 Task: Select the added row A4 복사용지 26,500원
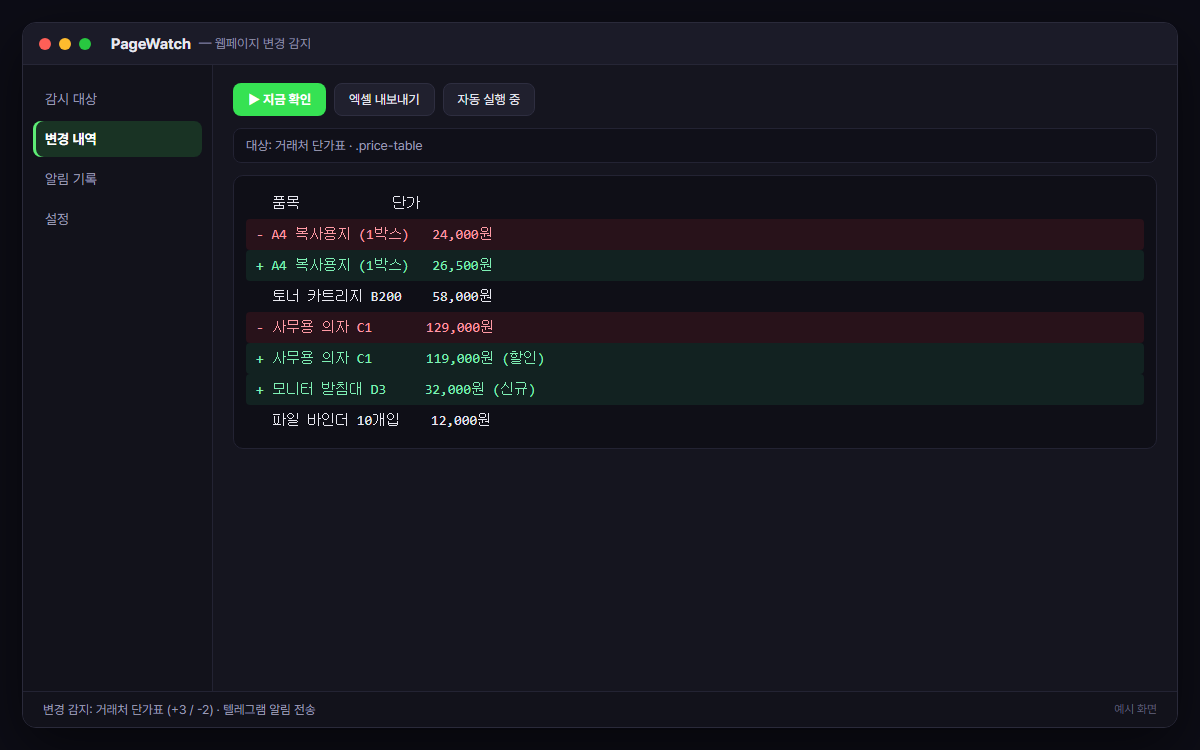[x=694, y=265]
